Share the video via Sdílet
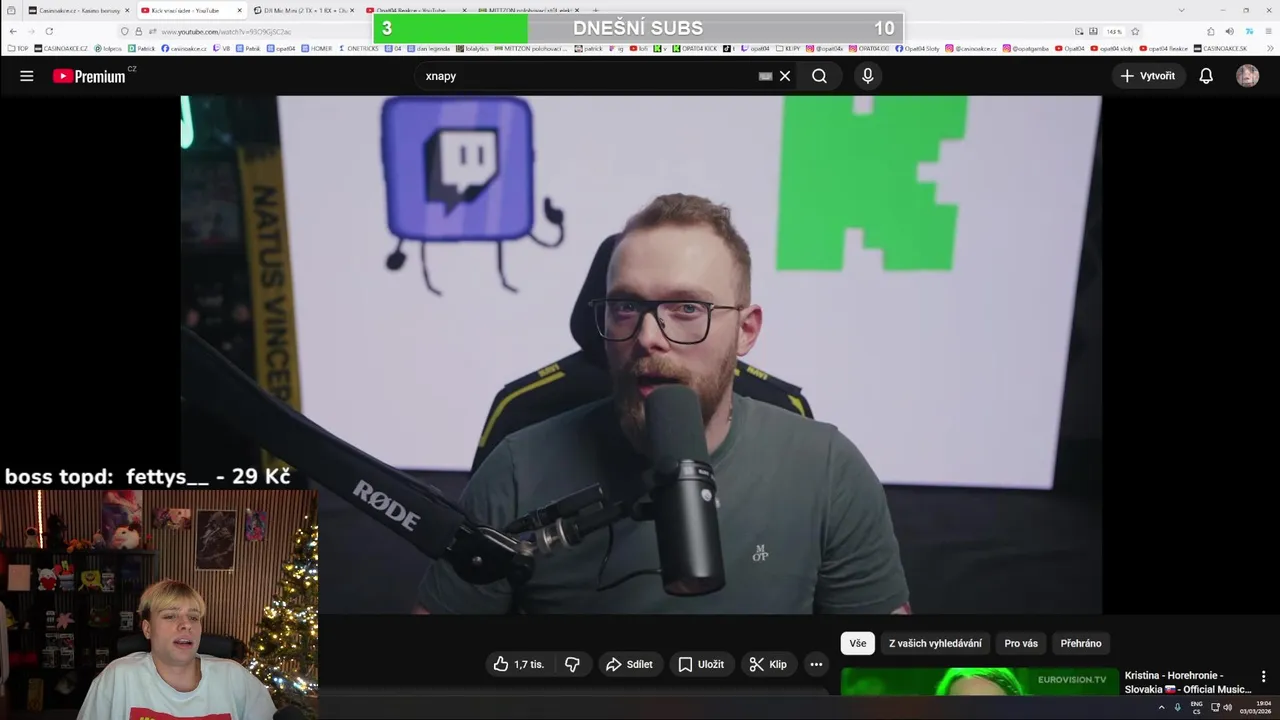The image size is (1280, 720). pyautogui.click(x=629, y=664)
